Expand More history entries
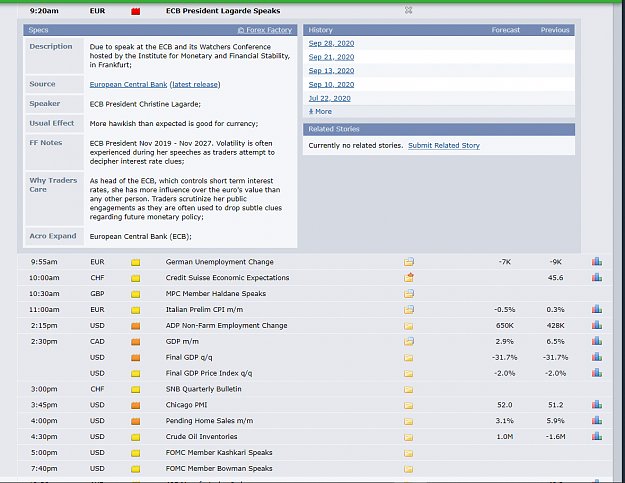Screen dimensions: 625x483 [320, 112]
